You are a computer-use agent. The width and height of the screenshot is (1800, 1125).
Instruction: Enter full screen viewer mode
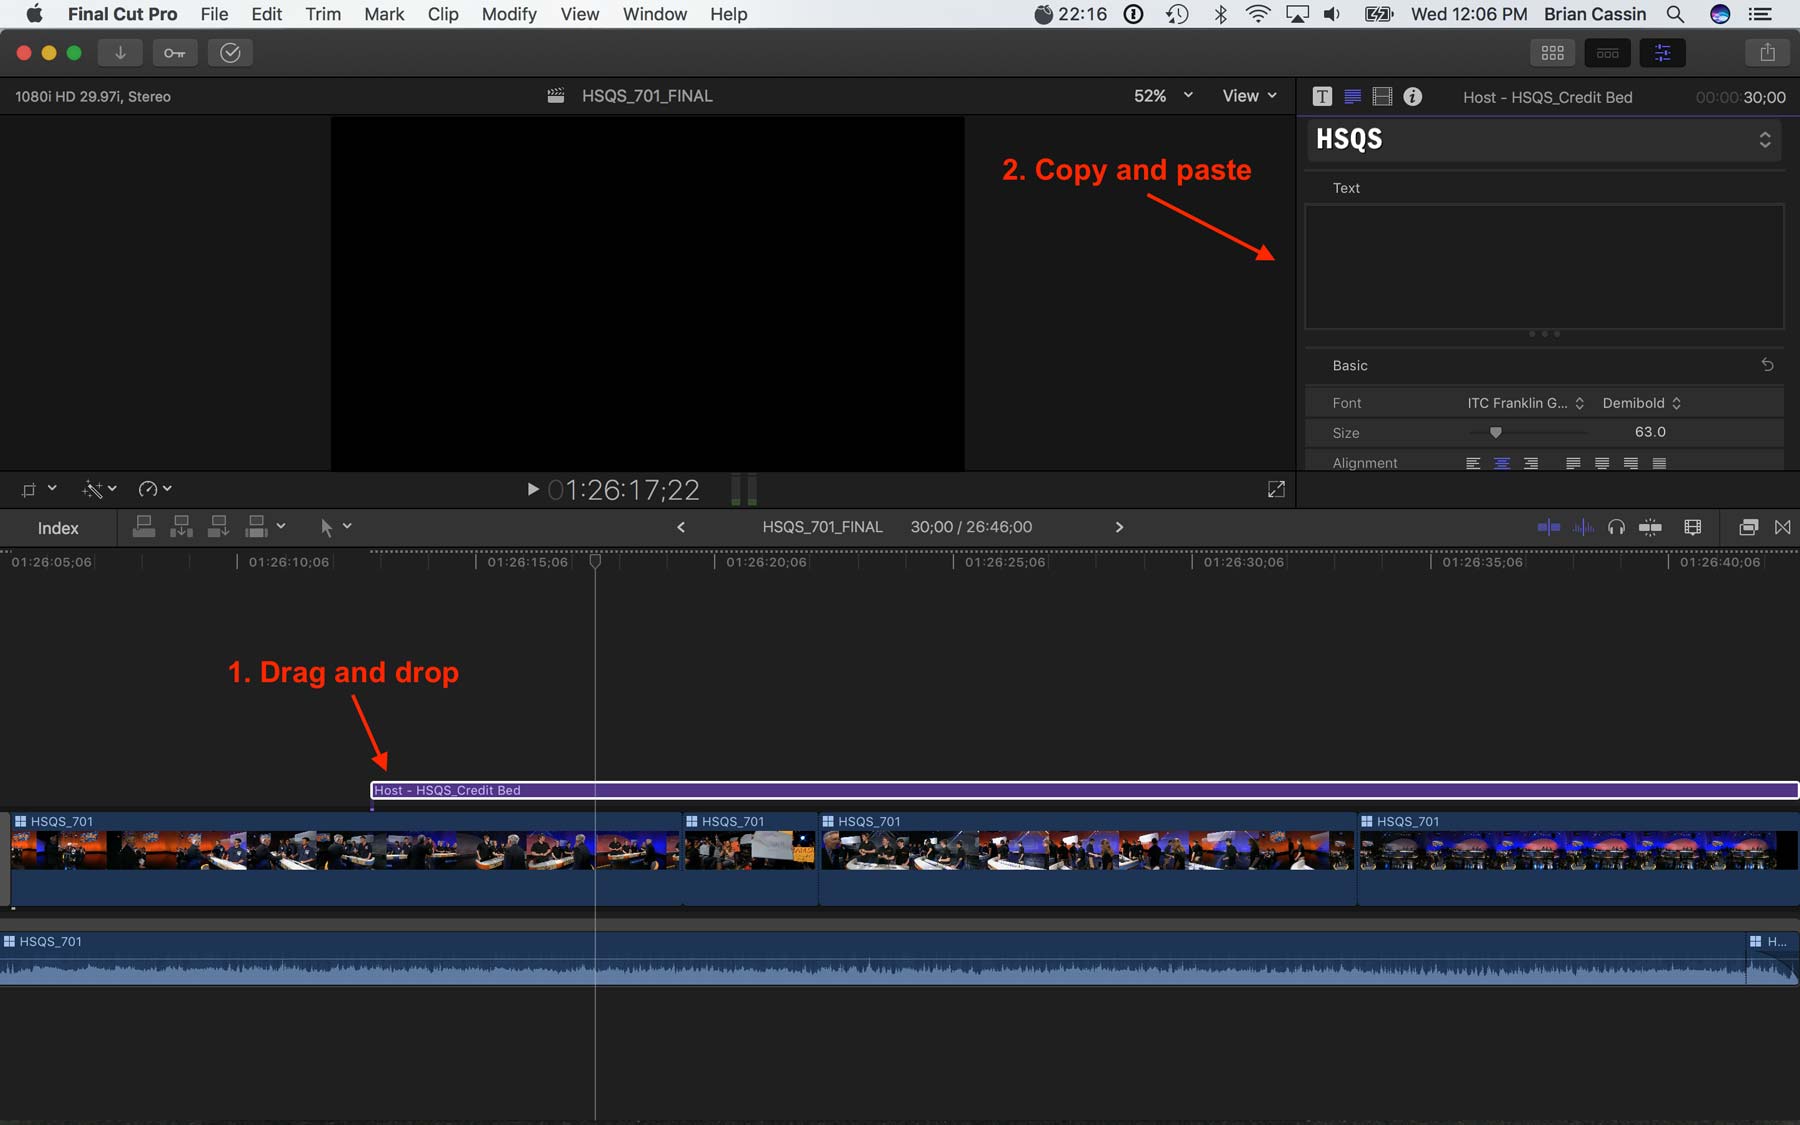pyautogui.click(x=1276, y=489)
